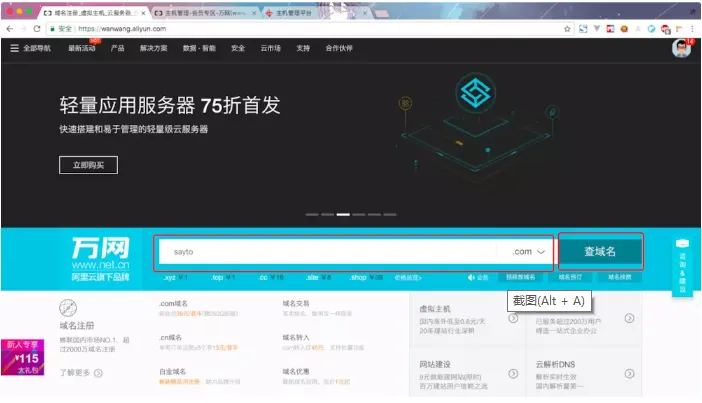Open the 白金域名 link
Screen dimensions: 702x403
(x=172, y=372)
